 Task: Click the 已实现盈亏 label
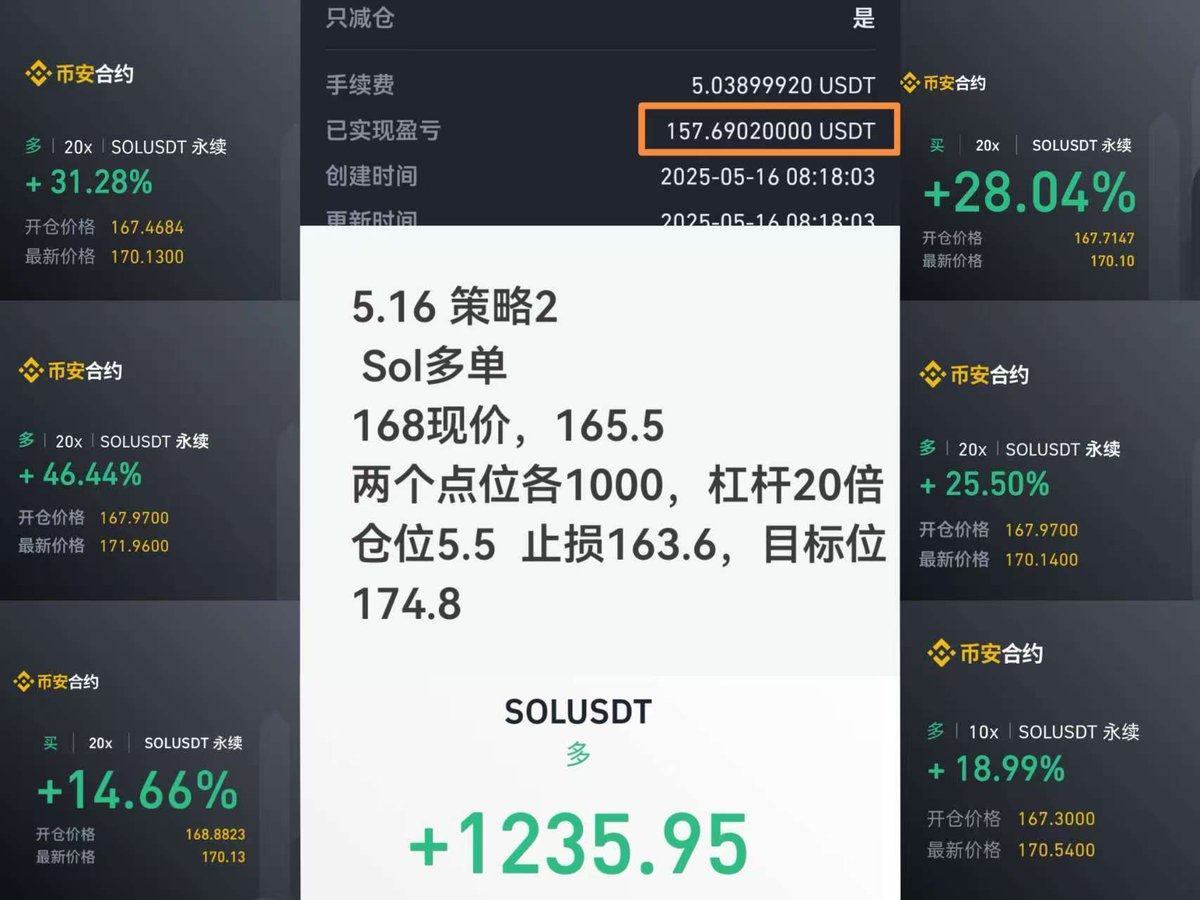(x=383, y=131)
